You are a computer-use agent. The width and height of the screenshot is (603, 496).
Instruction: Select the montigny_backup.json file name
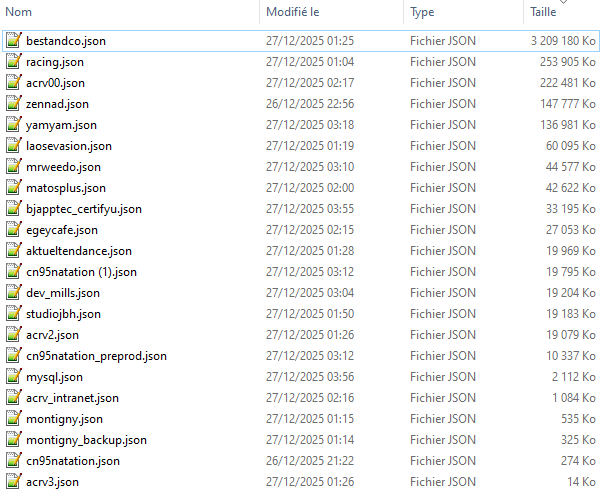[87, 440]
